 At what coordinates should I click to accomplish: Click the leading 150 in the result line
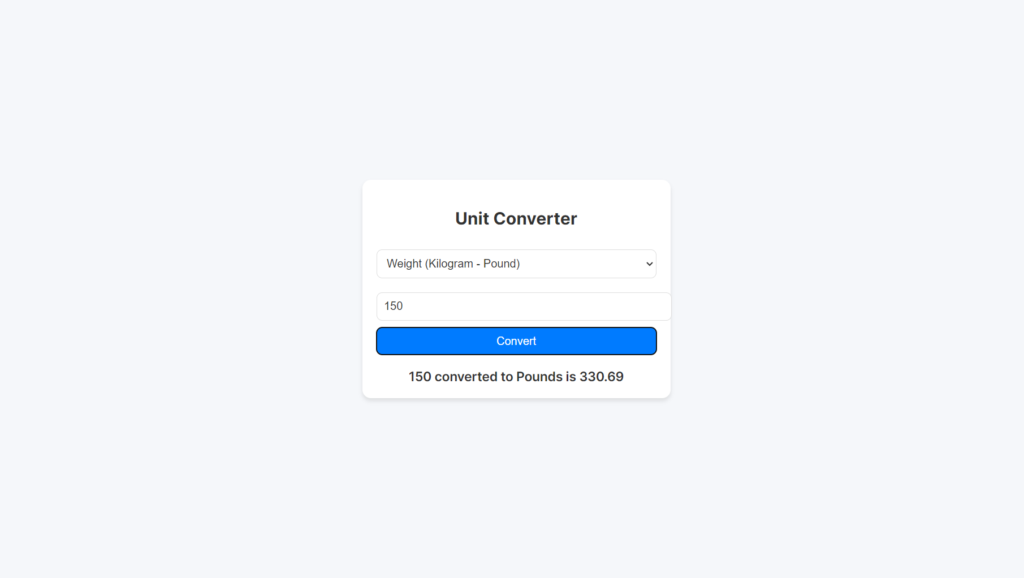(x=420, y=377)
